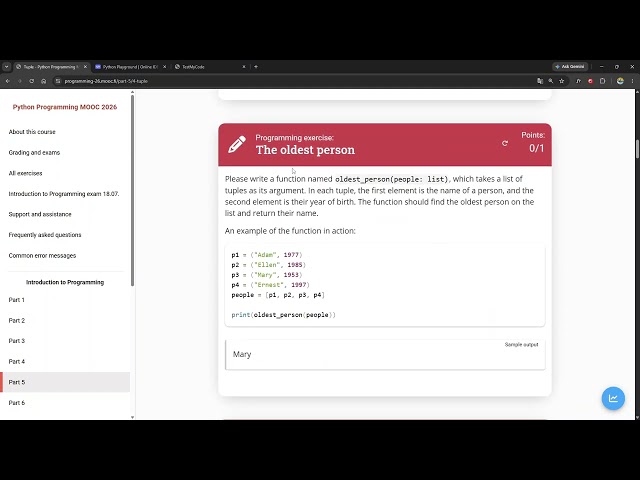Navigate to Part 3
640x480 pixels.
coord(17,340)
